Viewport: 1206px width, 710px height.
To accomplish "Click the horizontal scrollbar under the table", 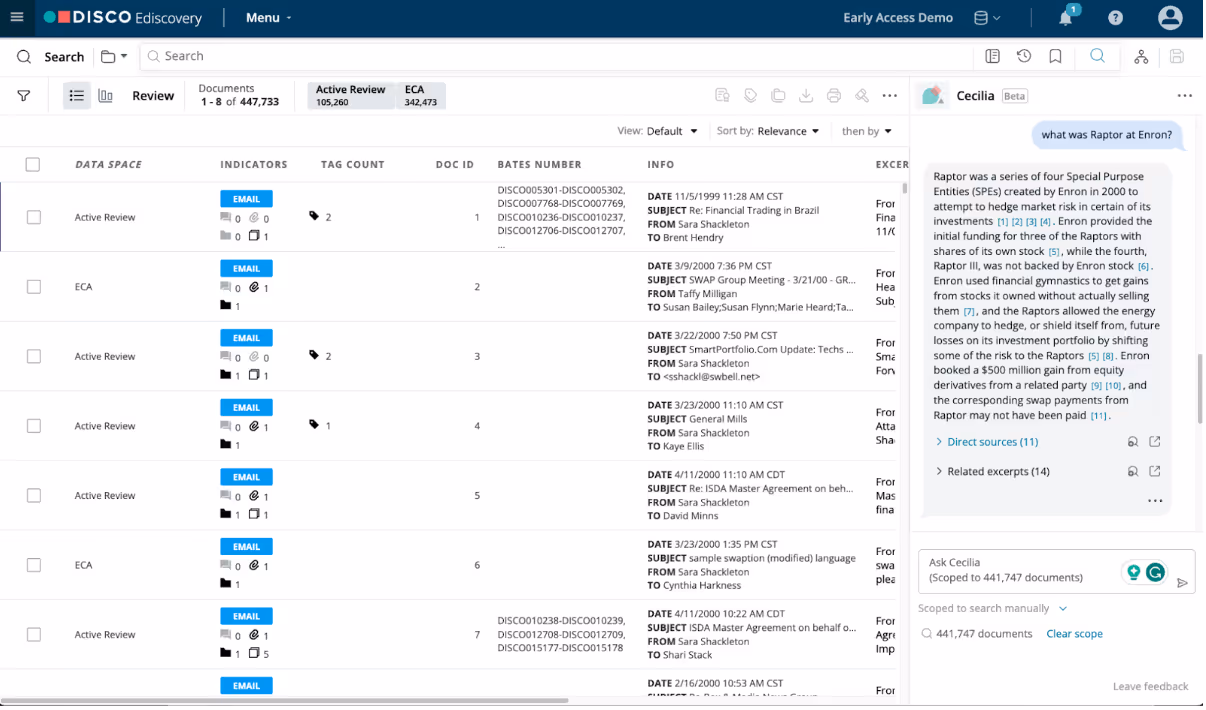I will pos(285,701).
